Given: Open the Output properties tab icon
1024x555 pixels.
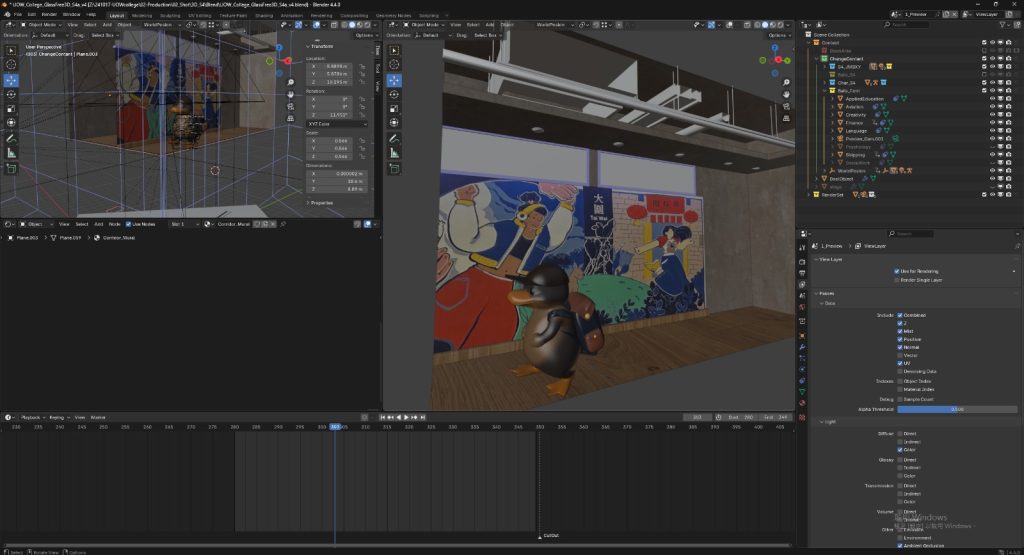Looking at the screenshot, I should pyautogui.click(x=802, y=273).
